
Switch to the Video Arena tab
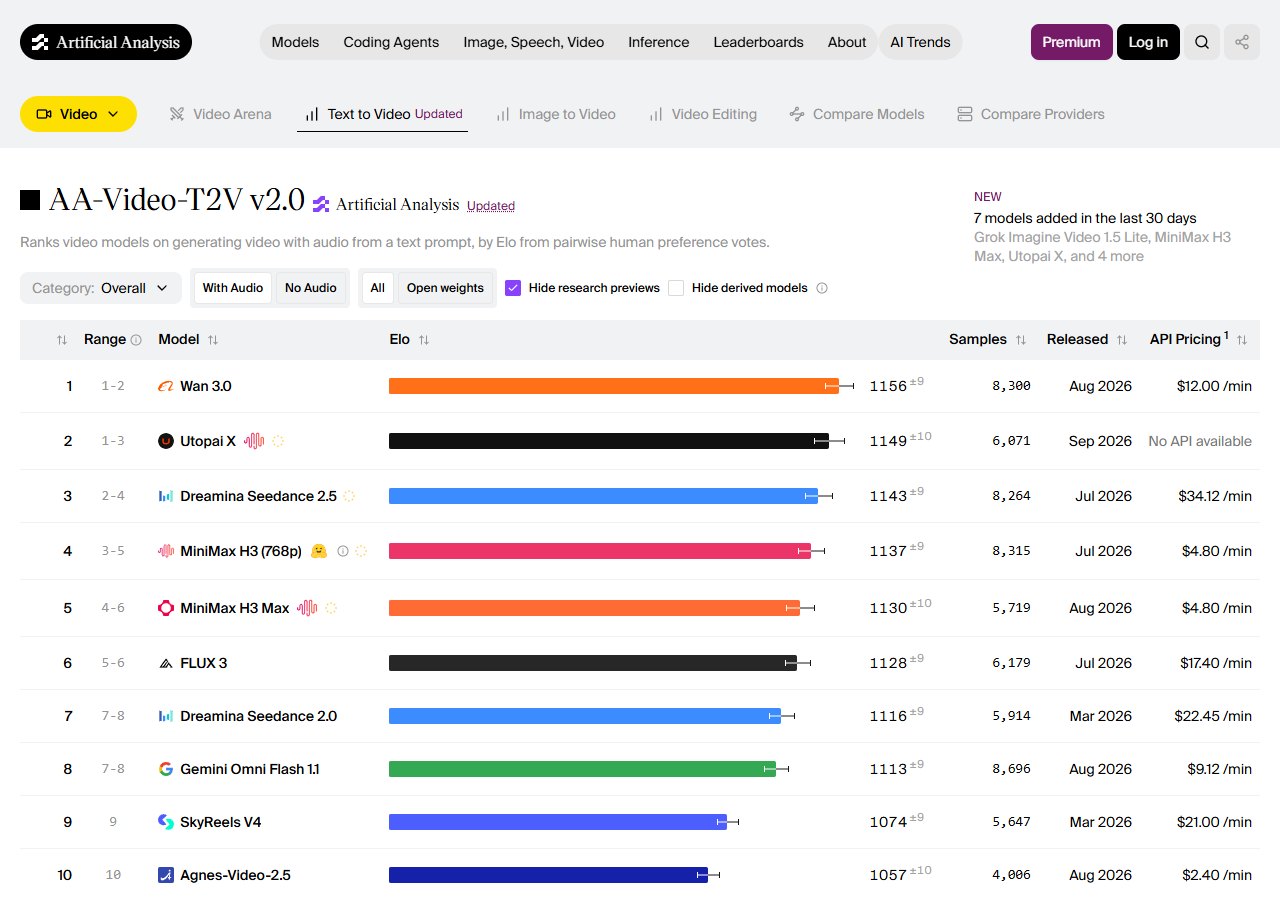[x=220, y=114]
